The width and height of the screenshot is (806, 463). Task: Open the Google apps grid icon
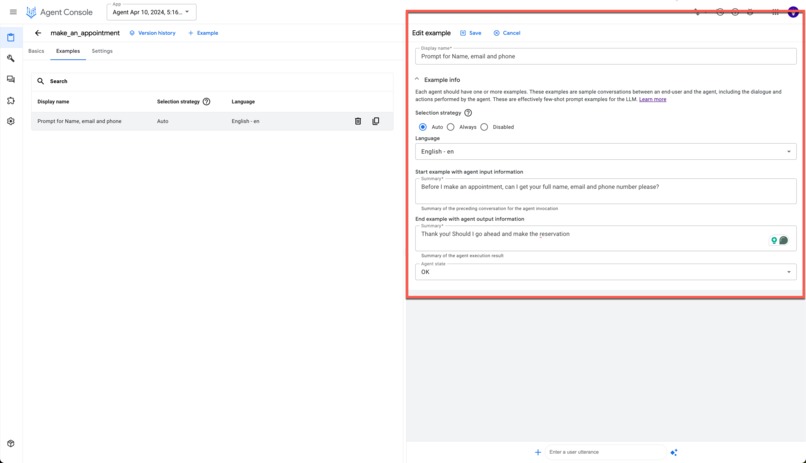coord(775,12)
